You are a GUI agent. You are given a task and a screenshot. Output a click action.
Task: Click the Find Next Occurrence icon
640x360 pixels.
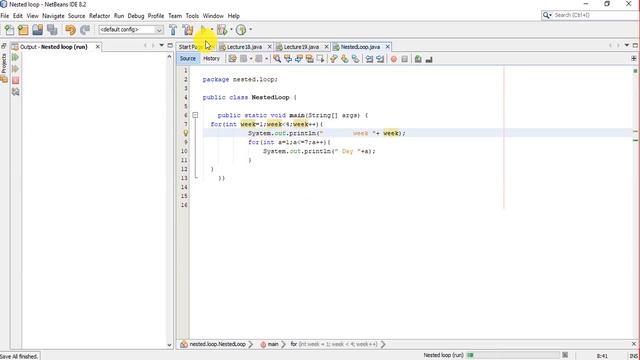click(299, 59)
